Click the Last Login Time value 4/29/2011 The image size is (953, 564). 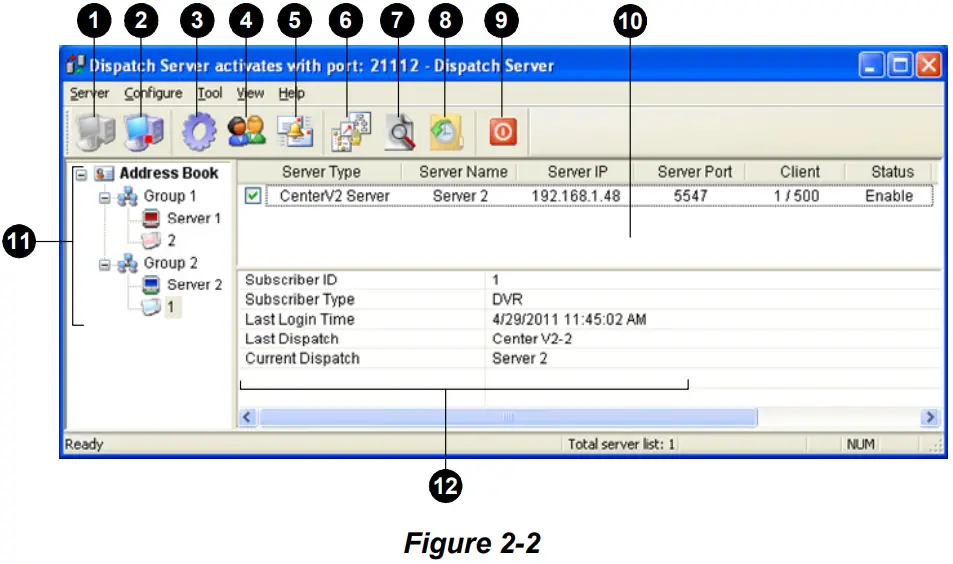pos(569,320)
